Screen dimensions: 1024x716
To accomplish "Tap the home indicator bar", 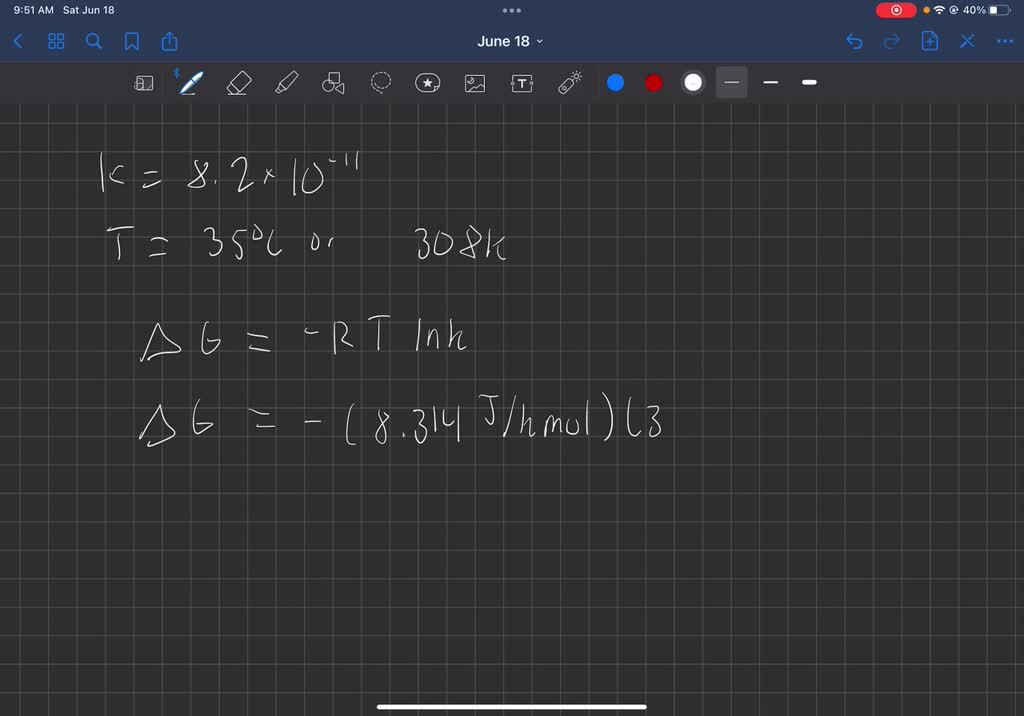I will pyautogui.click(x=512, y=706).
